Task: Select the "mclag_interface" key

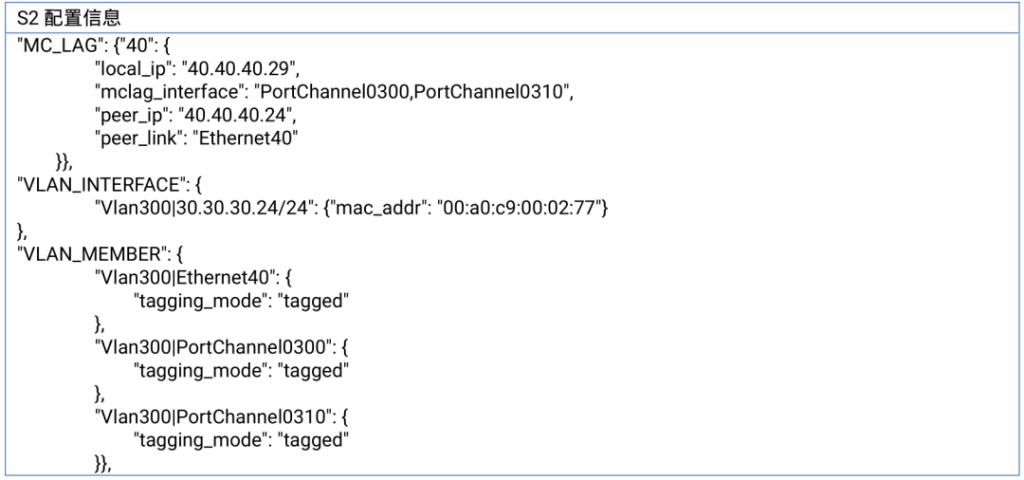Action: (167, 94)
